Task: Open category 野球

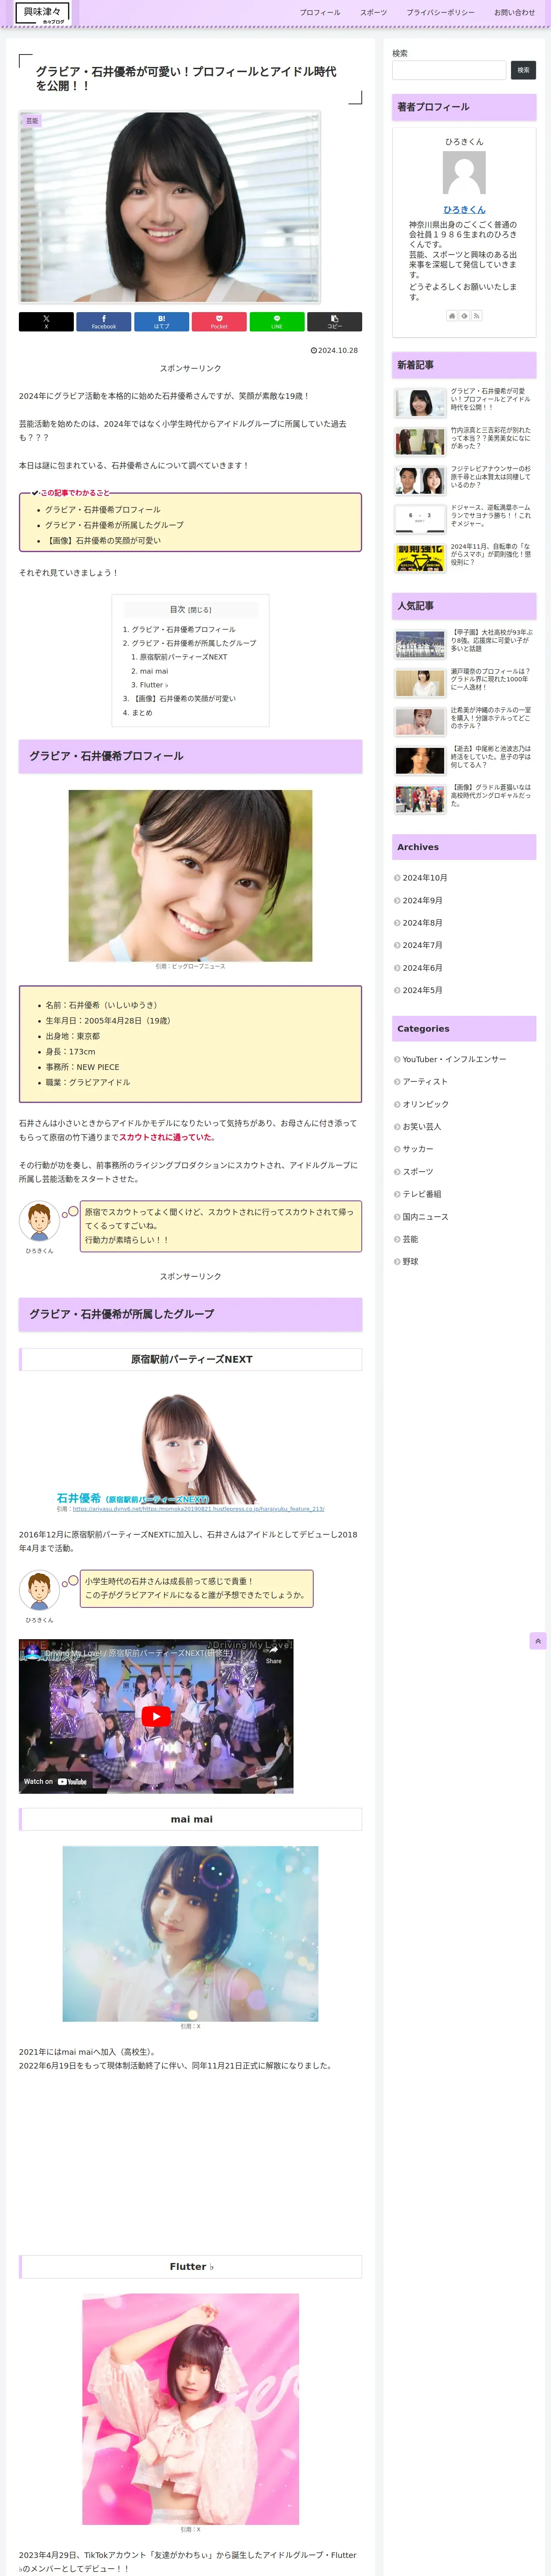Action: pyautogui.click(x=410, y=1262)
